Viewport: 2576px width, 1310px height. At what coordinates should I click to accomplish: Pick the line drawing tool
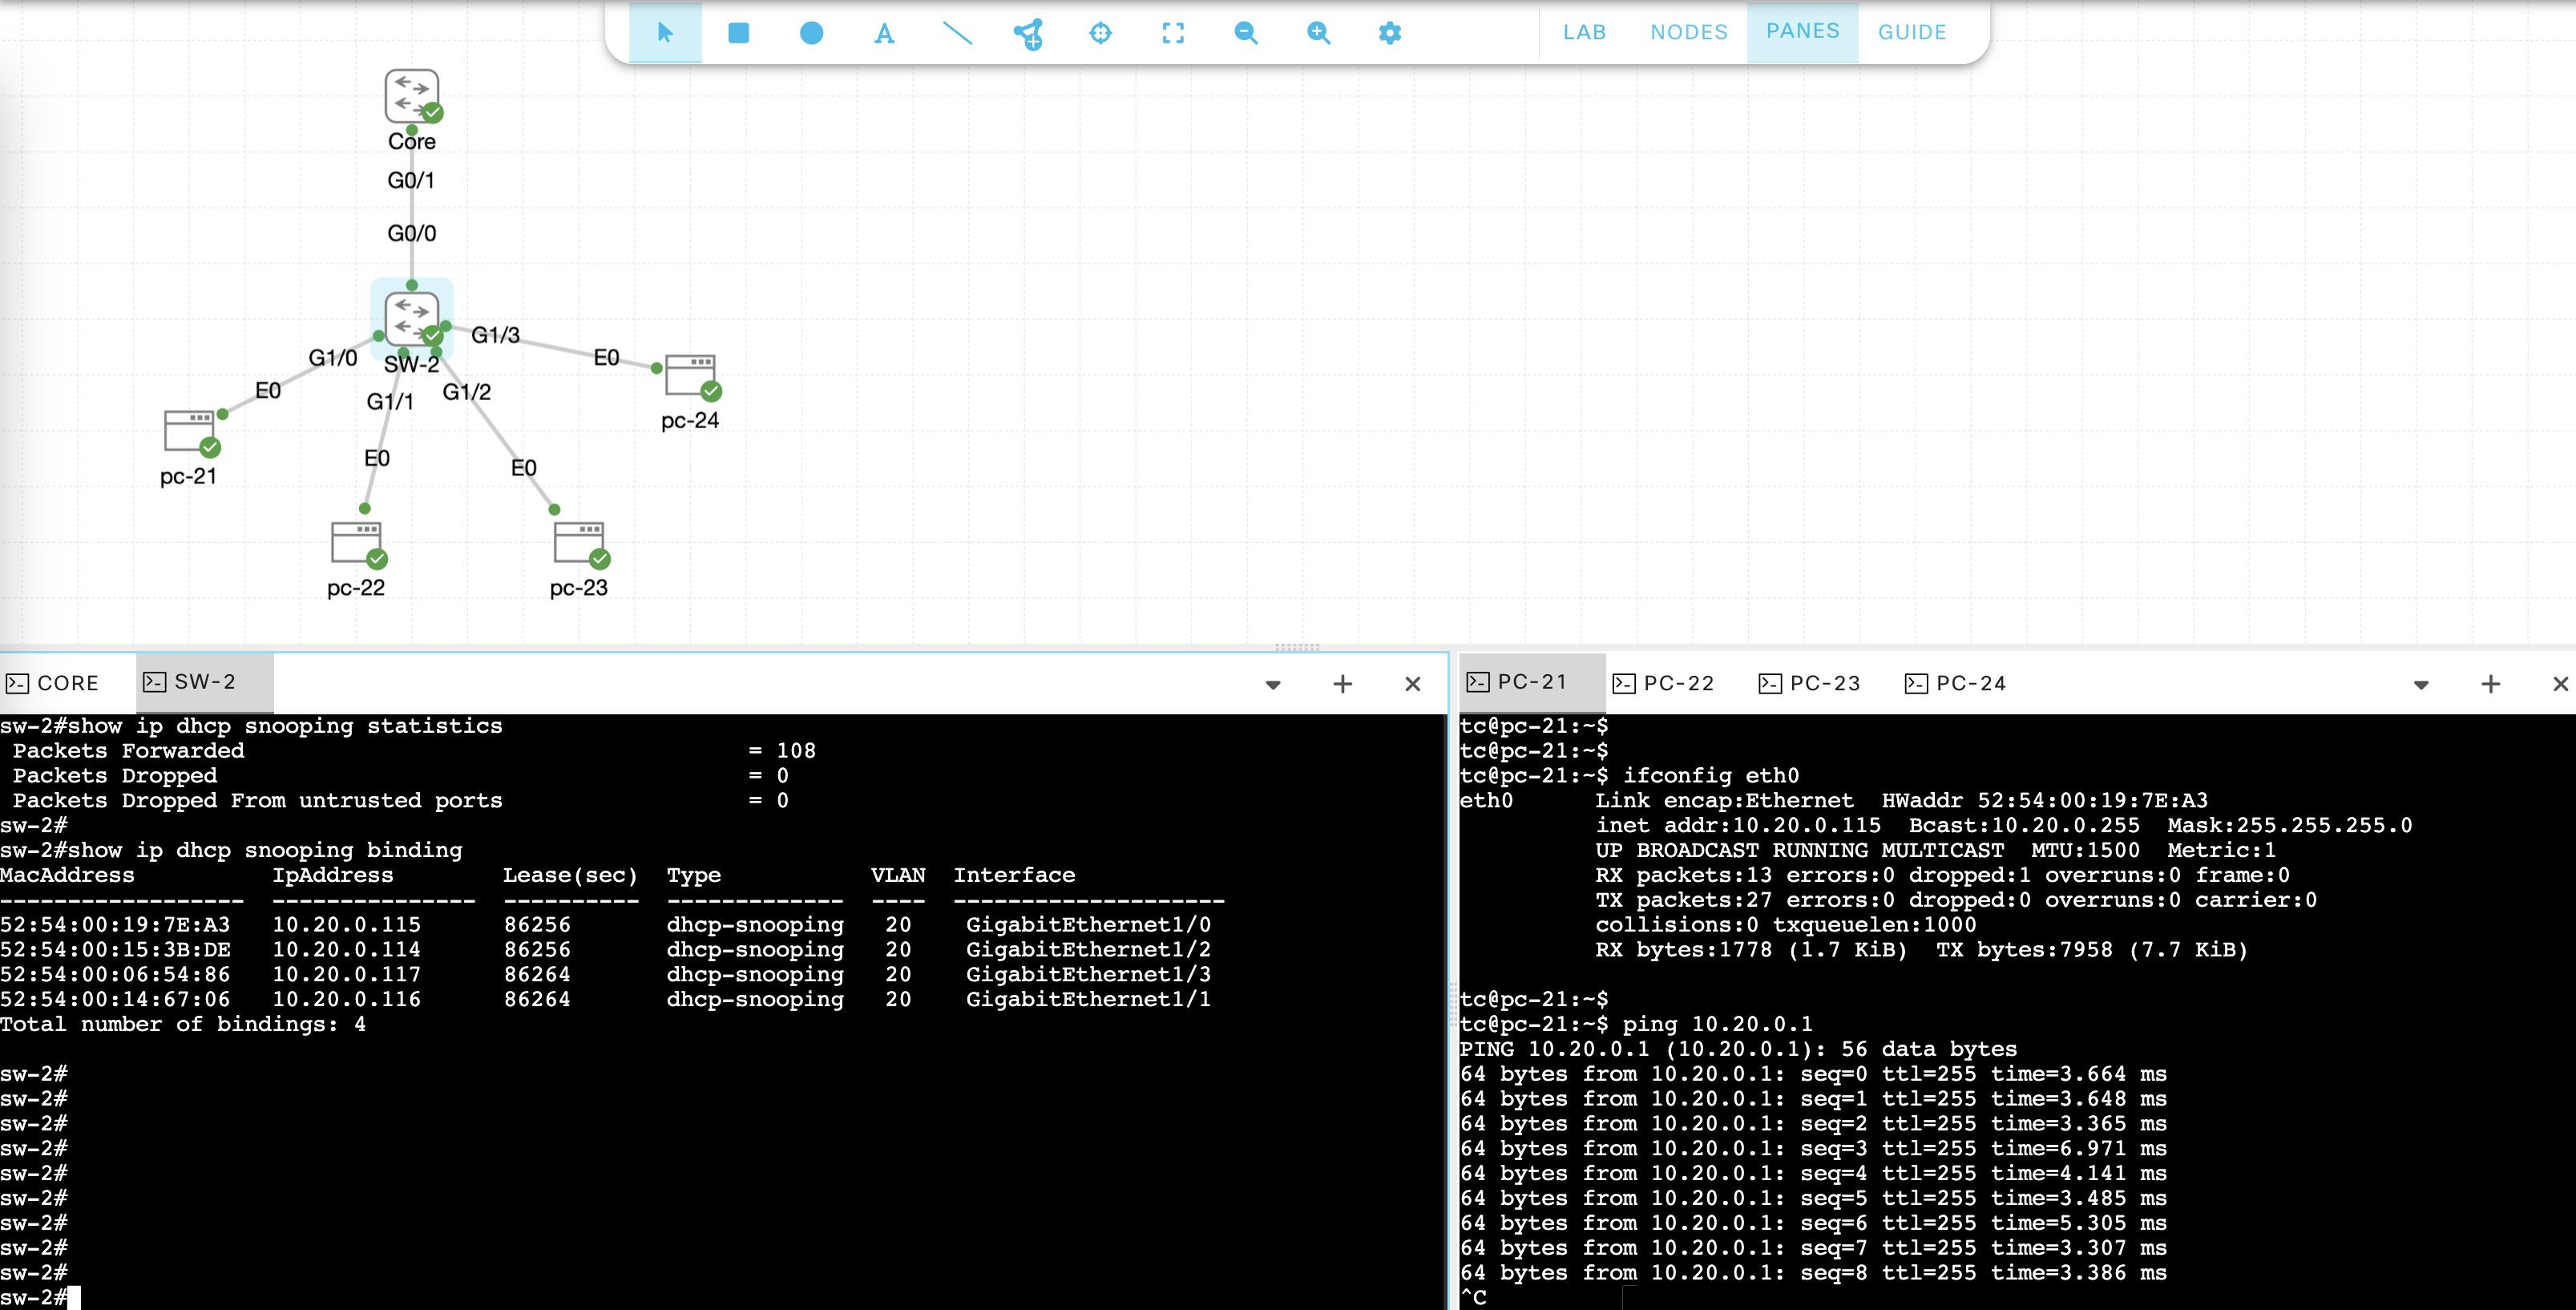pos(957,33)
